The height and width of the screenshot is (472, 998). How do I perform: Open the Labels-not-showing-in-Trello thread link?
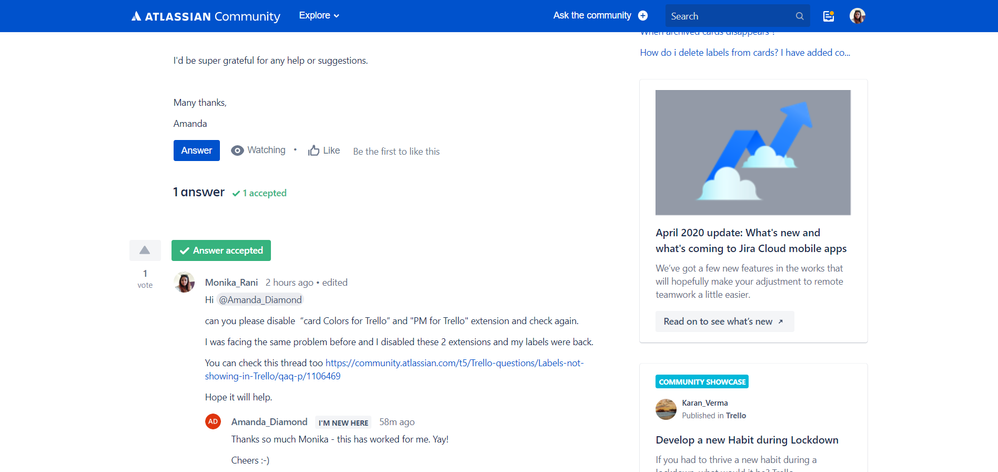[394, 370]
